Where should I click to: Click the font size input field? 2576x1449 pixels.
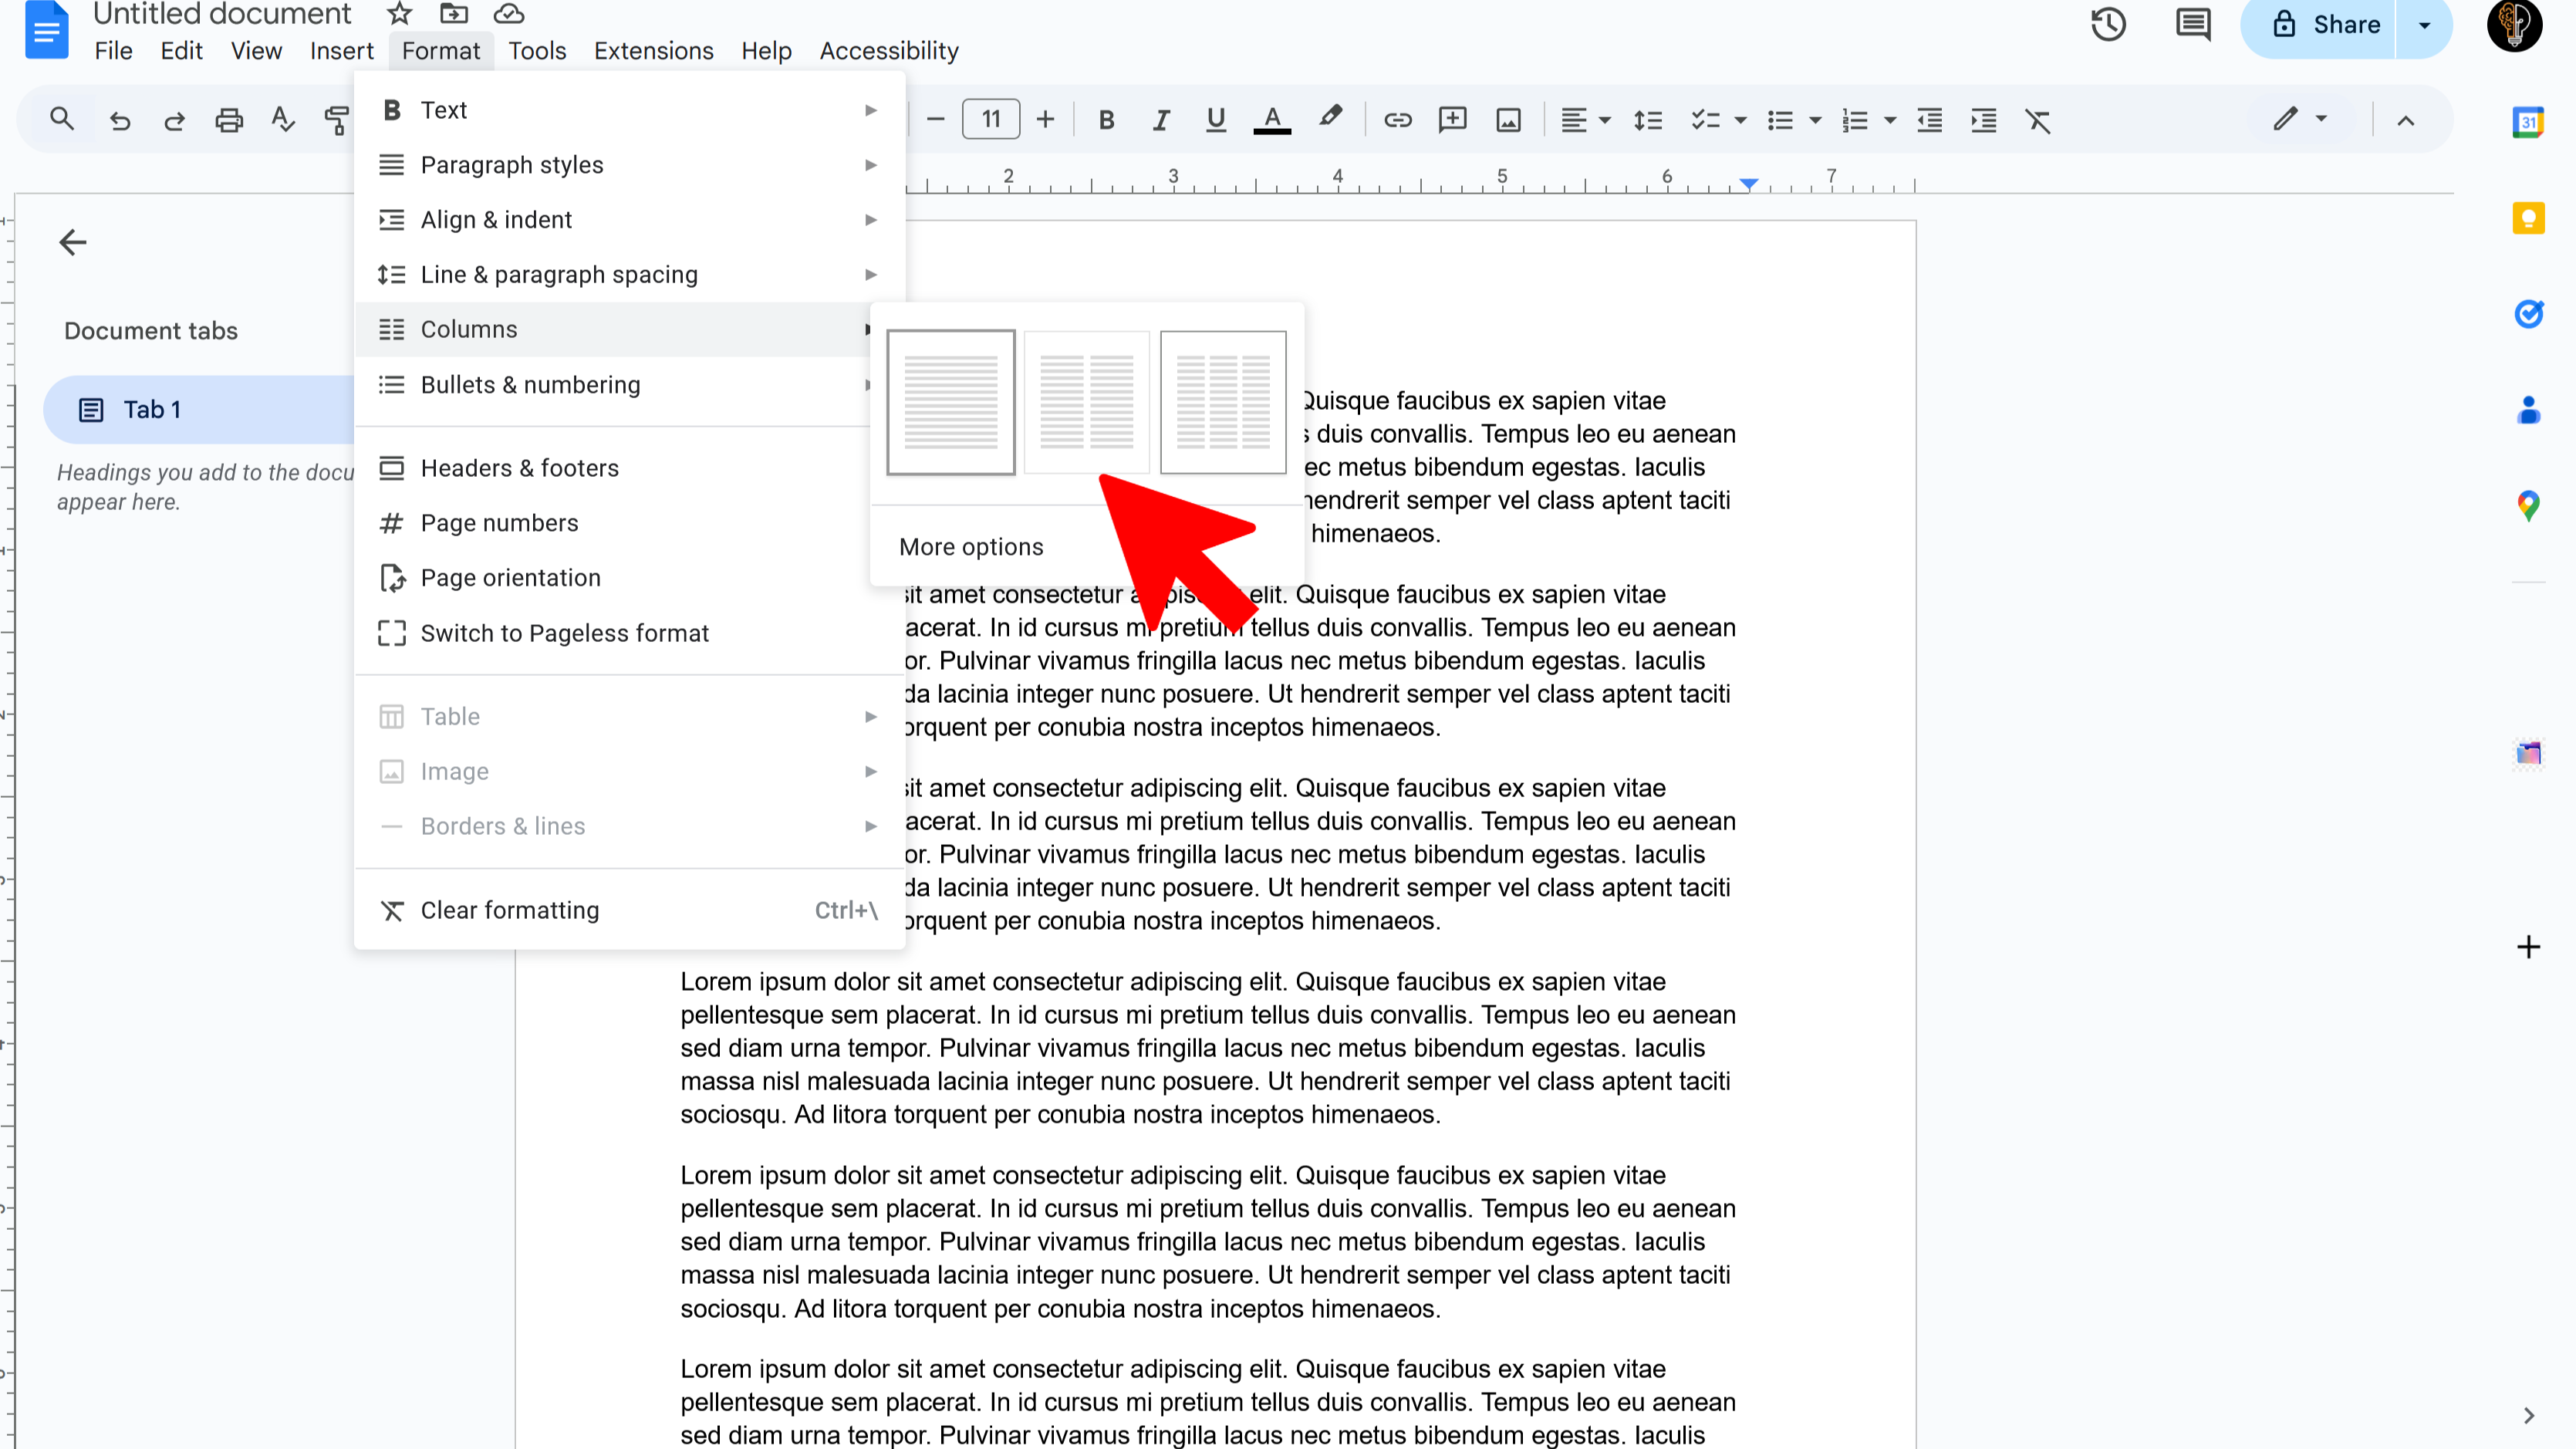(991, 120)
